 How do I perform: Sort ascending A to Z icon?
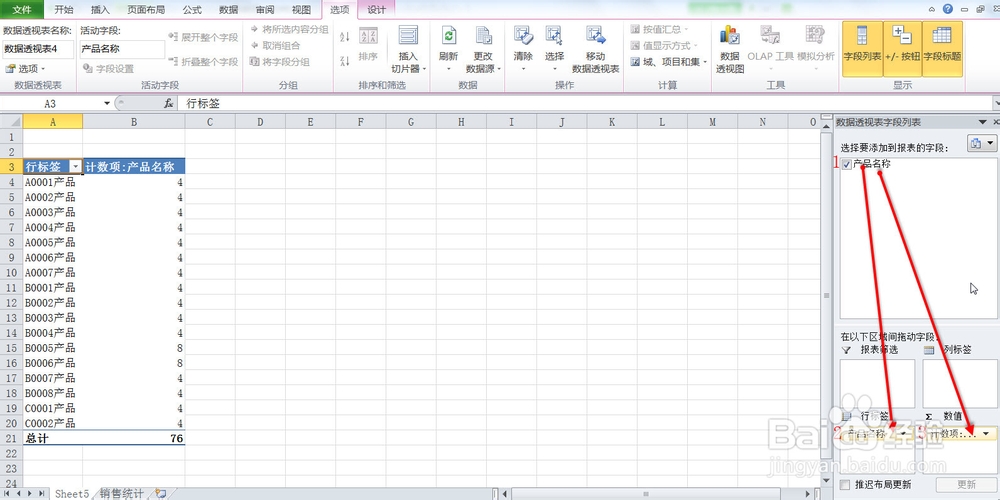pyautogui.click(x=344, y=37)
